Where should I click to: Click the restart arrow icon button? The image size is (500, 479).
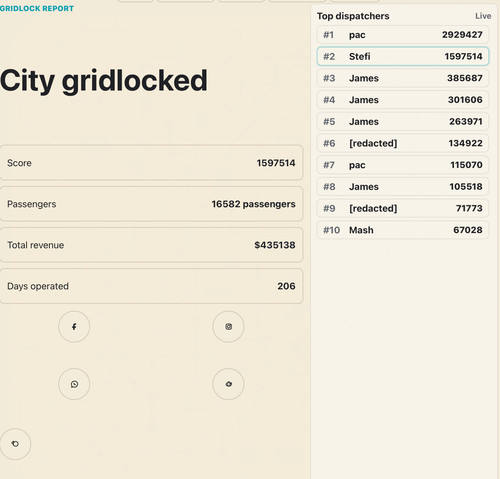15,444
